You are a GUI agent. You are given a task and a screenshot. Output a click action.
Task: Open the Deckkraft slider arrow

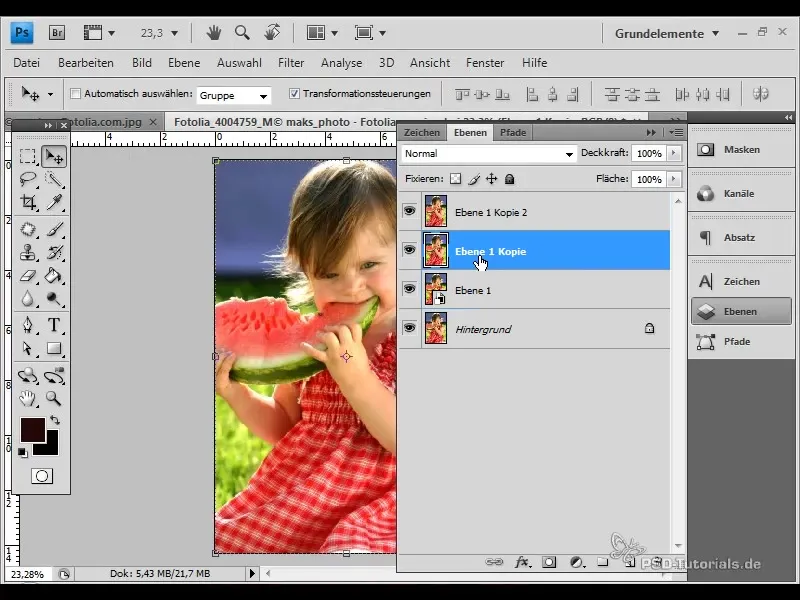(x=674, y=153)
